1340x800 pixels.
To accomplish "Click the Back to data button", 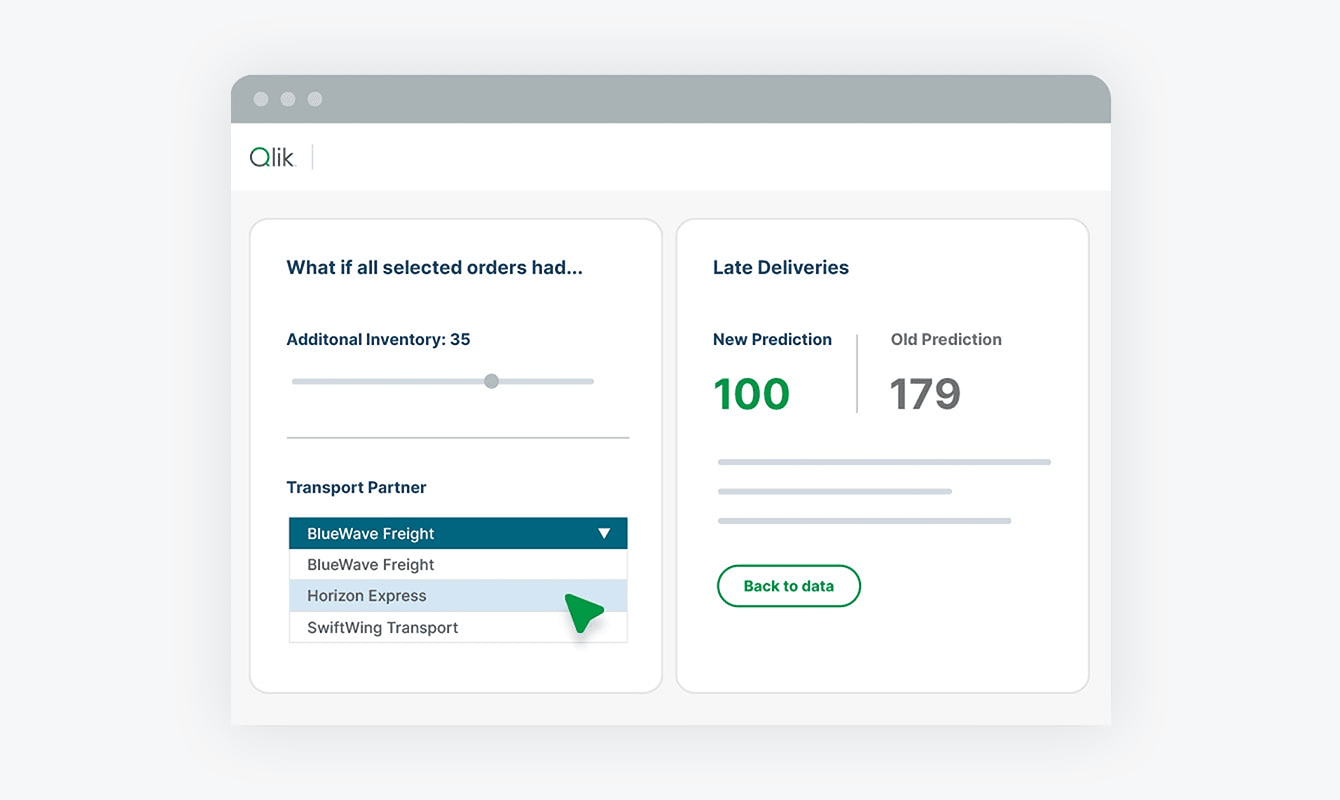I will 788,587.
